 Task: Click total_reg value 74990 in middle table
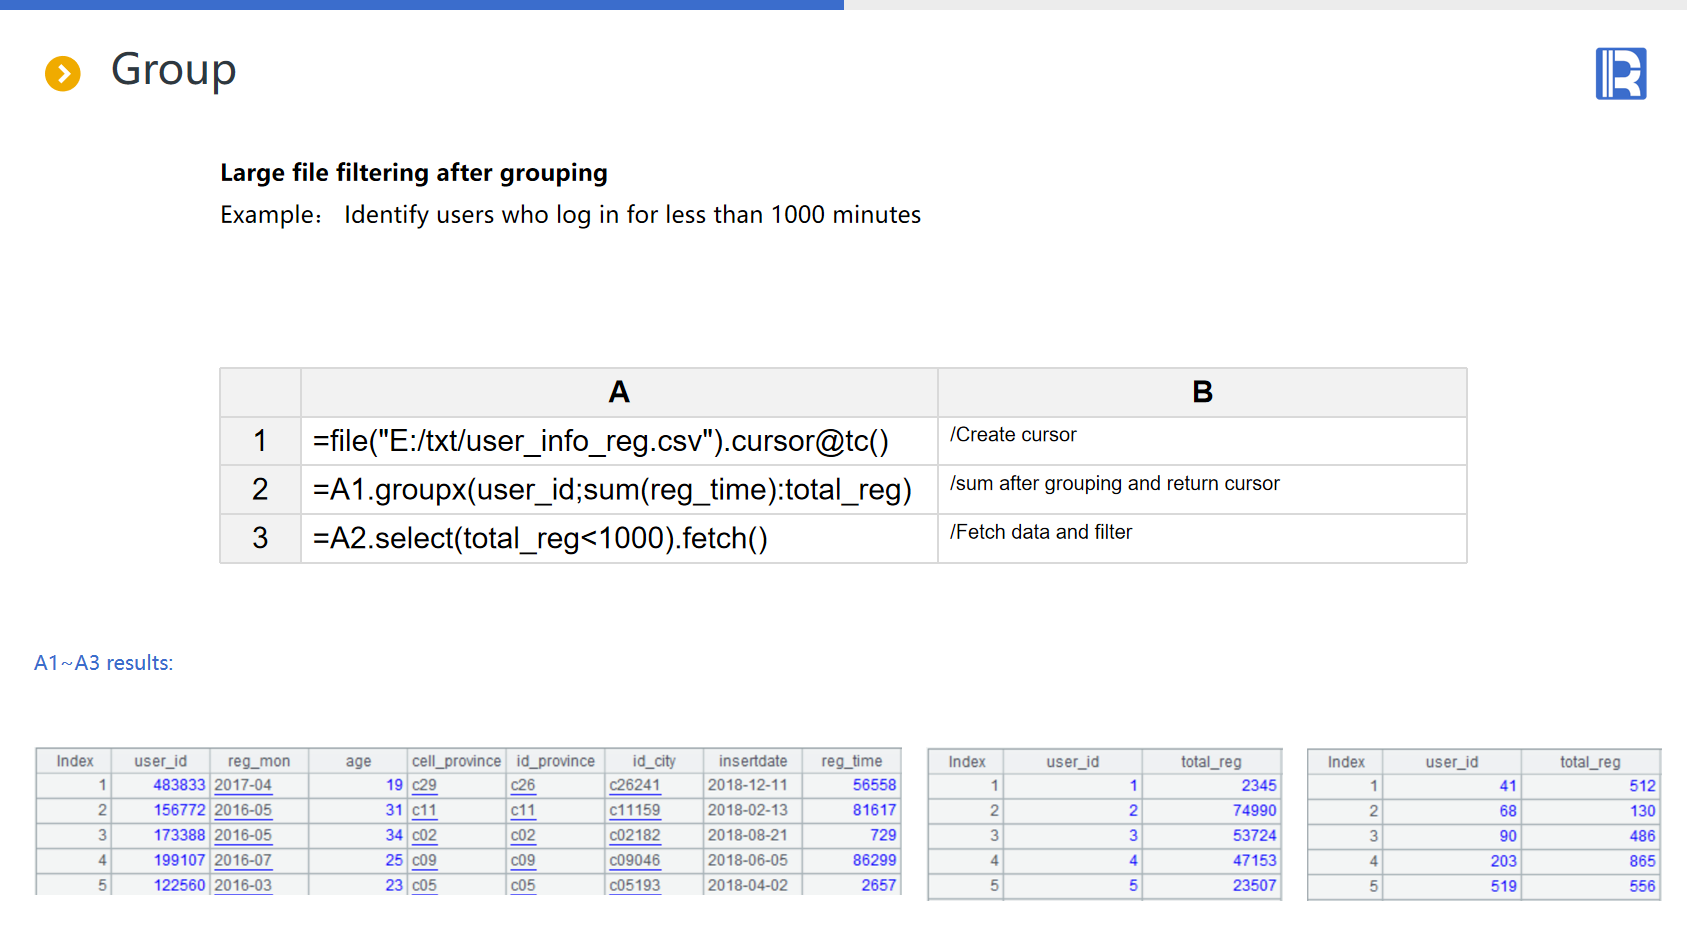click(1254, 811)
